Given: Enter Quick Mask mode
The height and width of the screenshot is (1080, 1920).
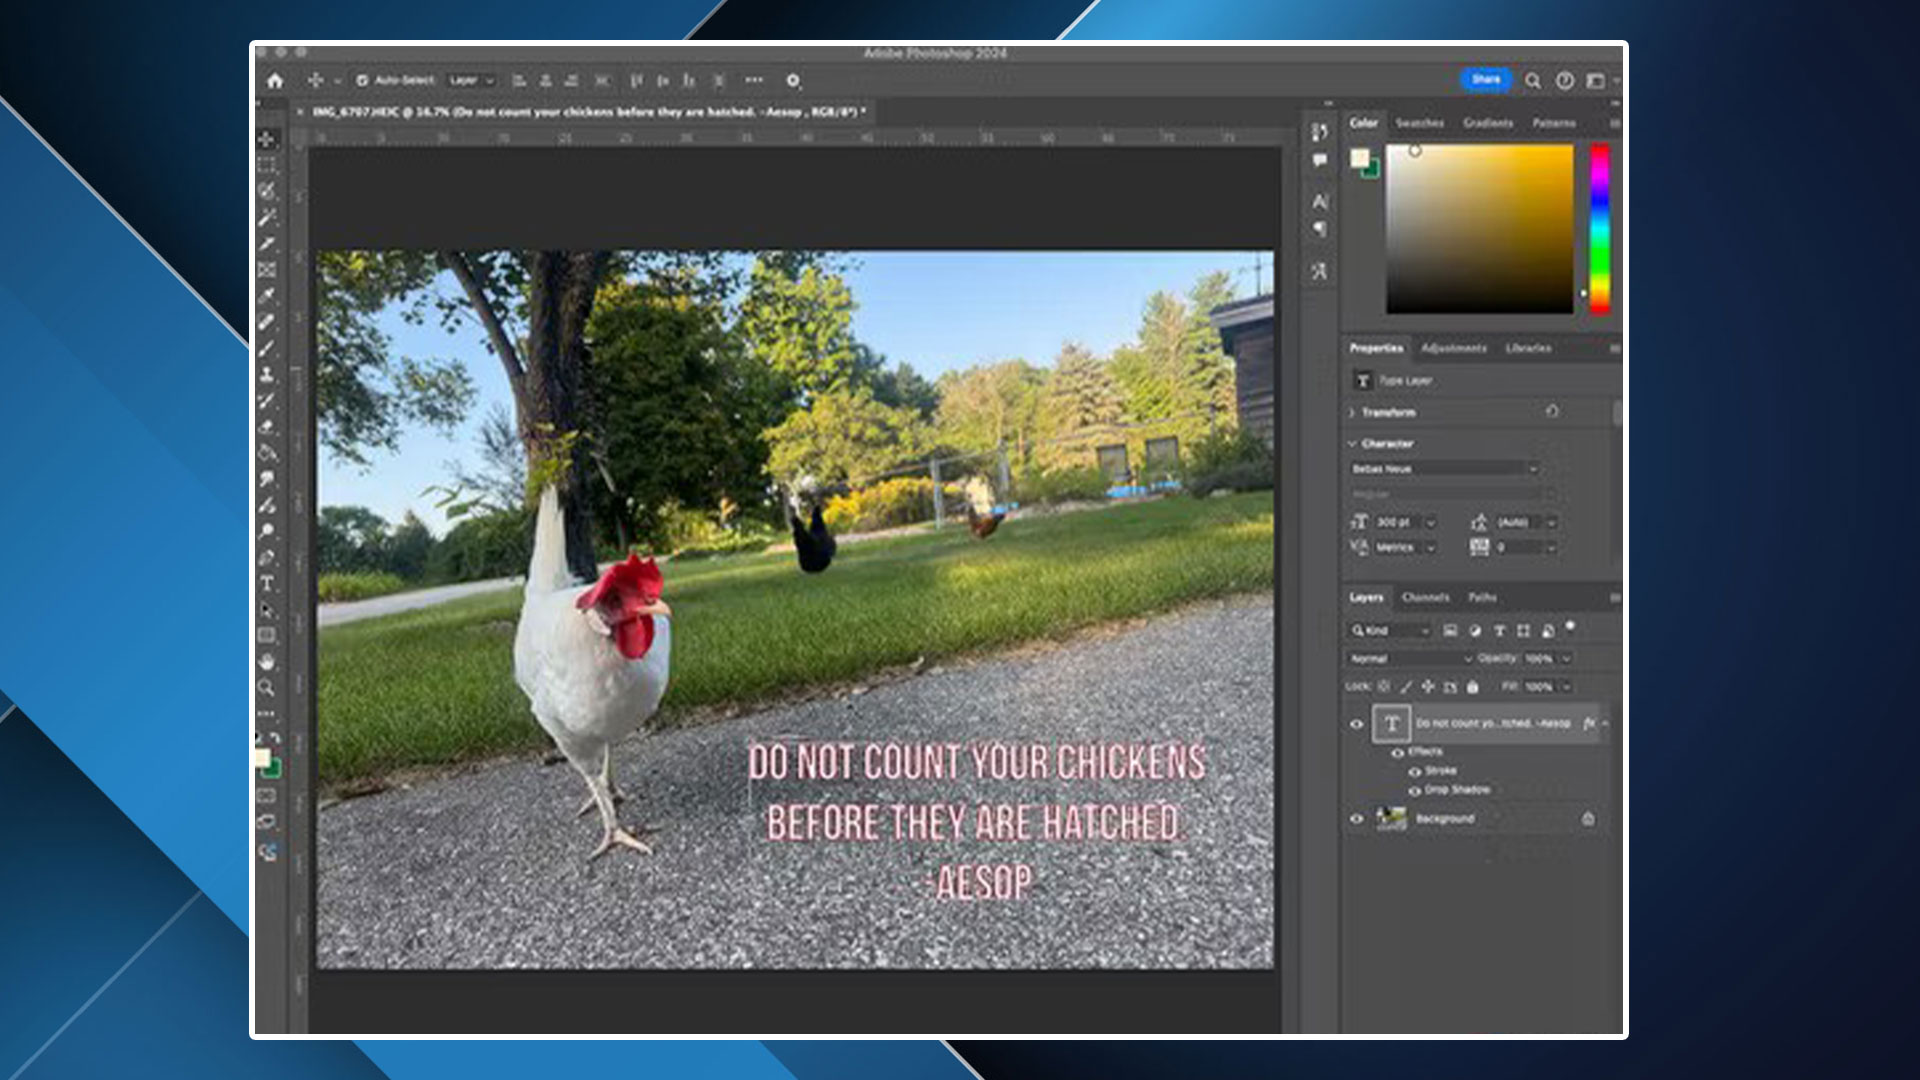Looking at the screenshot, I should [266, 796].
